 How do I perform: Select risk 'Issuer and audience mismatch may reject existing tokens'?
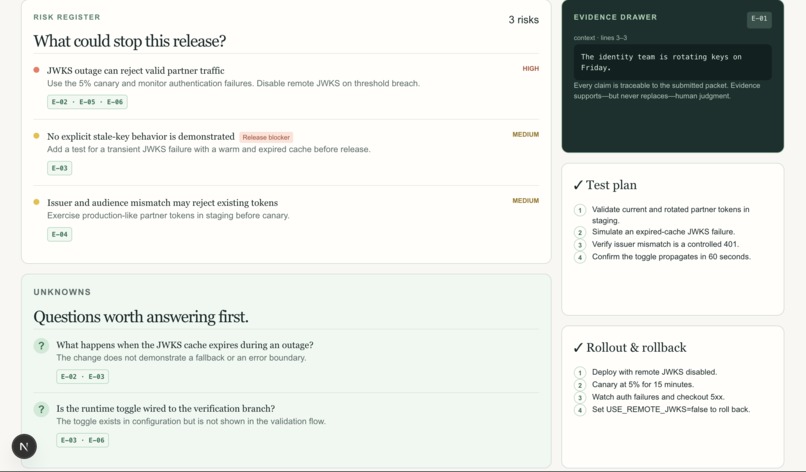(162, 203)
